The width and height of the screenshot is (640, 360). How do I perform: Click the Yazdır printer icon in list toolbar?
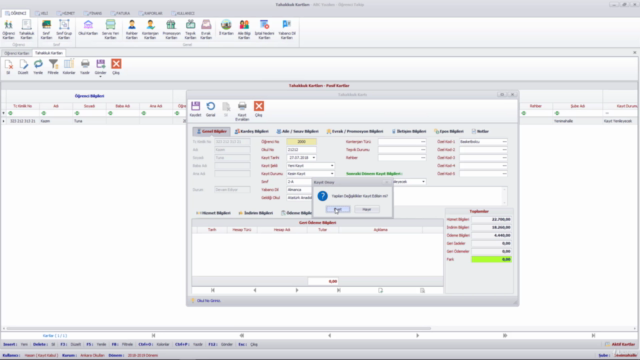click(85, 67)
